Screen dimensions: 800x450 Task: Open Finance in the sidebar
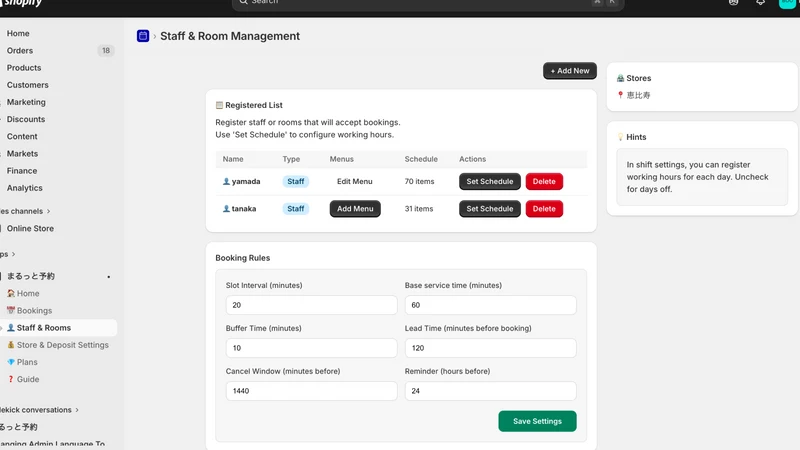coord(22,170)
